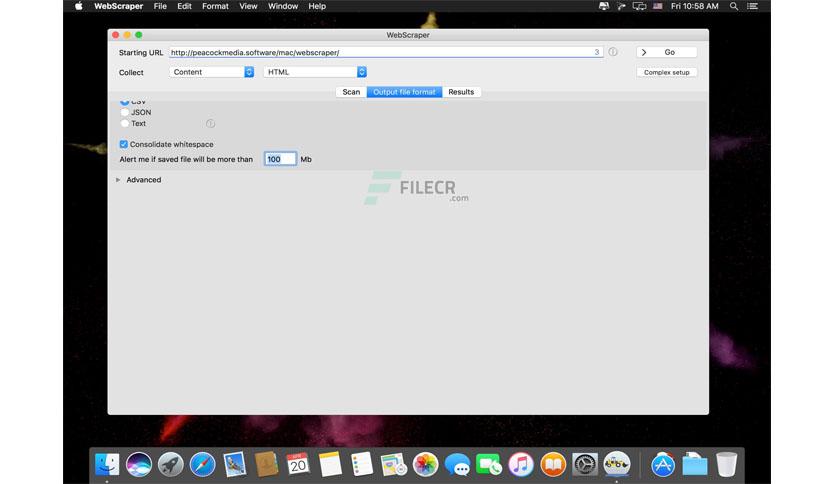Screen dimensions: 836x484
Task: Click the US flag input source icon
Action: coord(658,6)
